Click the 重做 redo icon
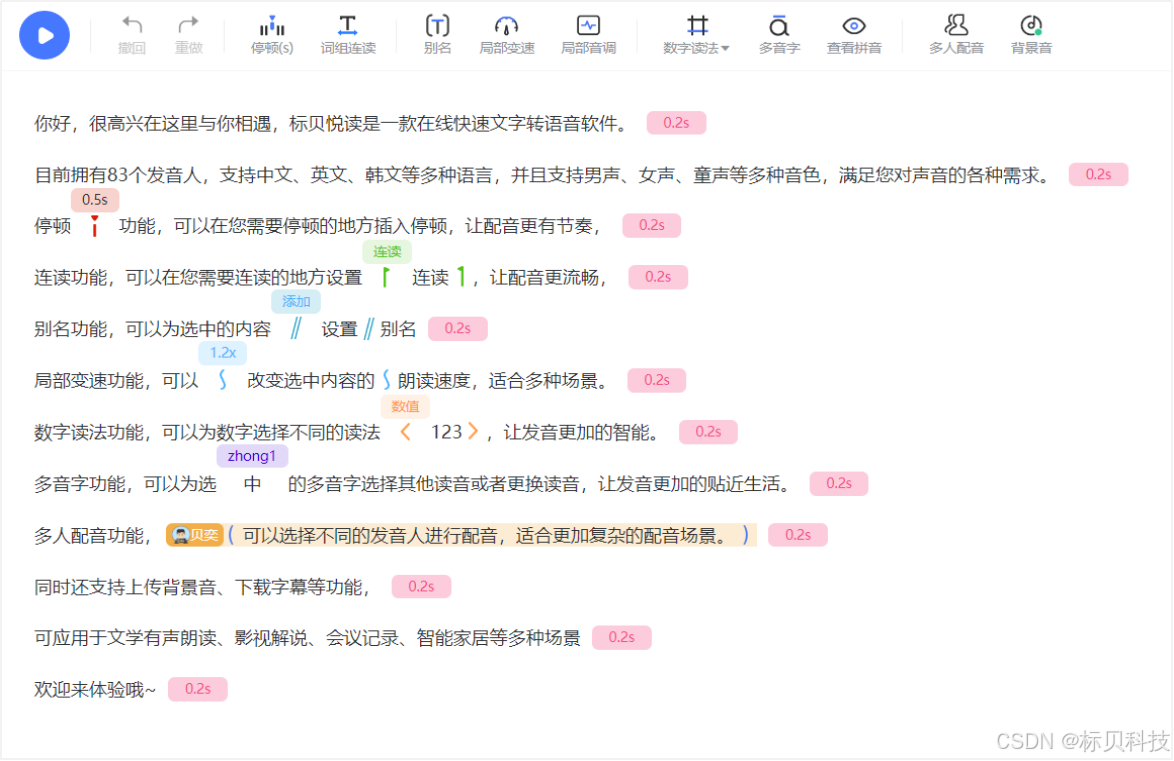 point(189,35)
